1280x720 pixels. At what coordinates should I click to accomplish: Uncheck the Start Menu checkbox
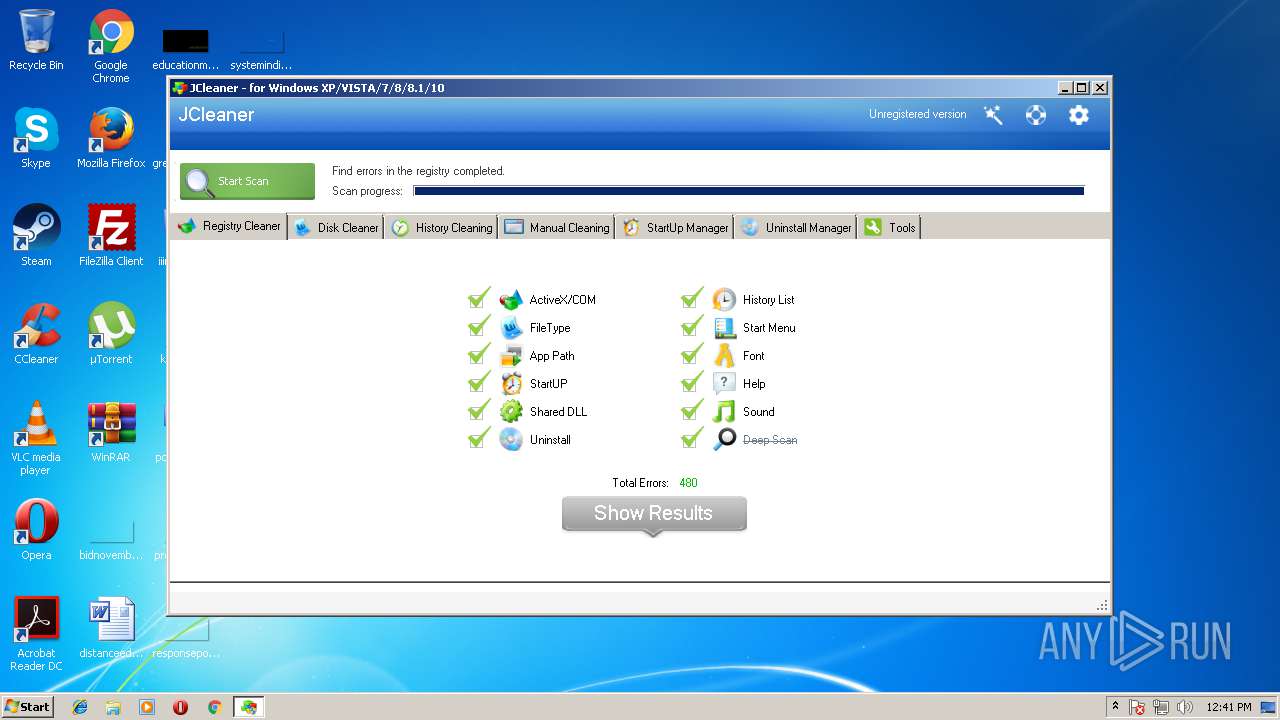click(x=692, y=327)
